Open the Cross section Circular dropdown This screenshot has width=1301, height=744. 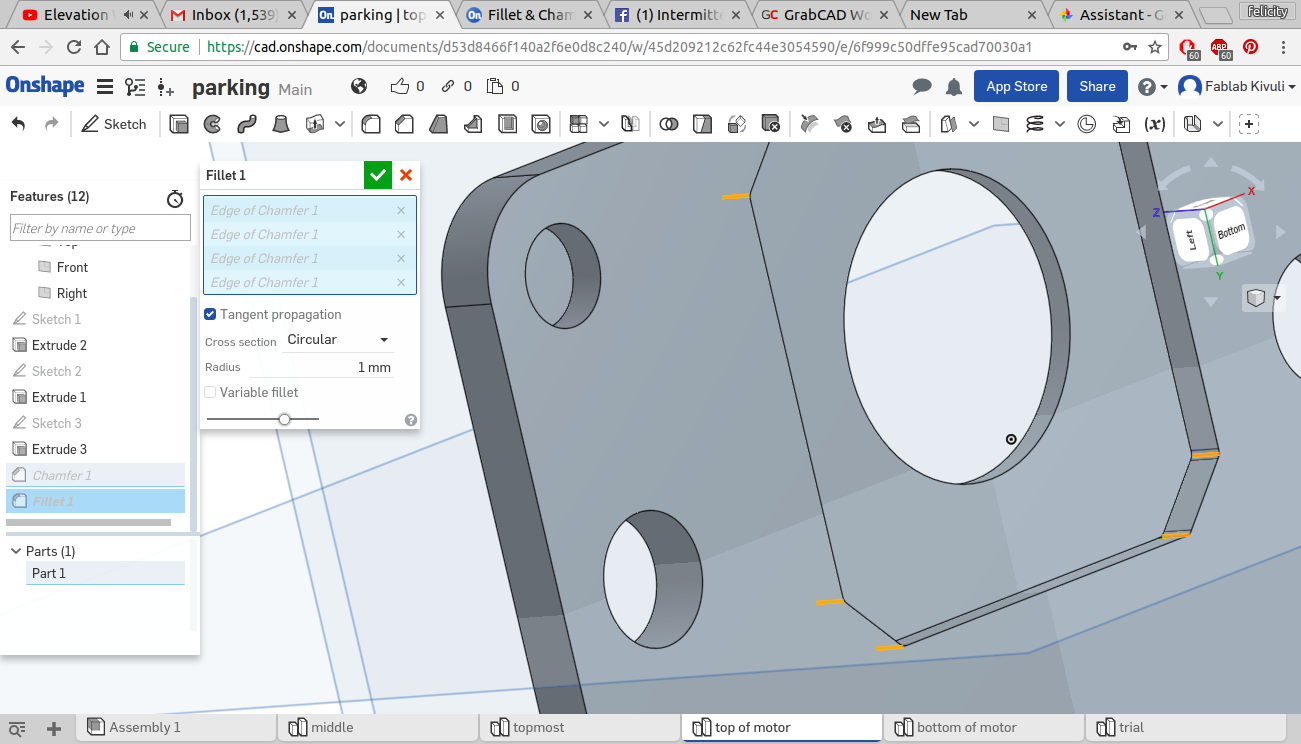337,340
